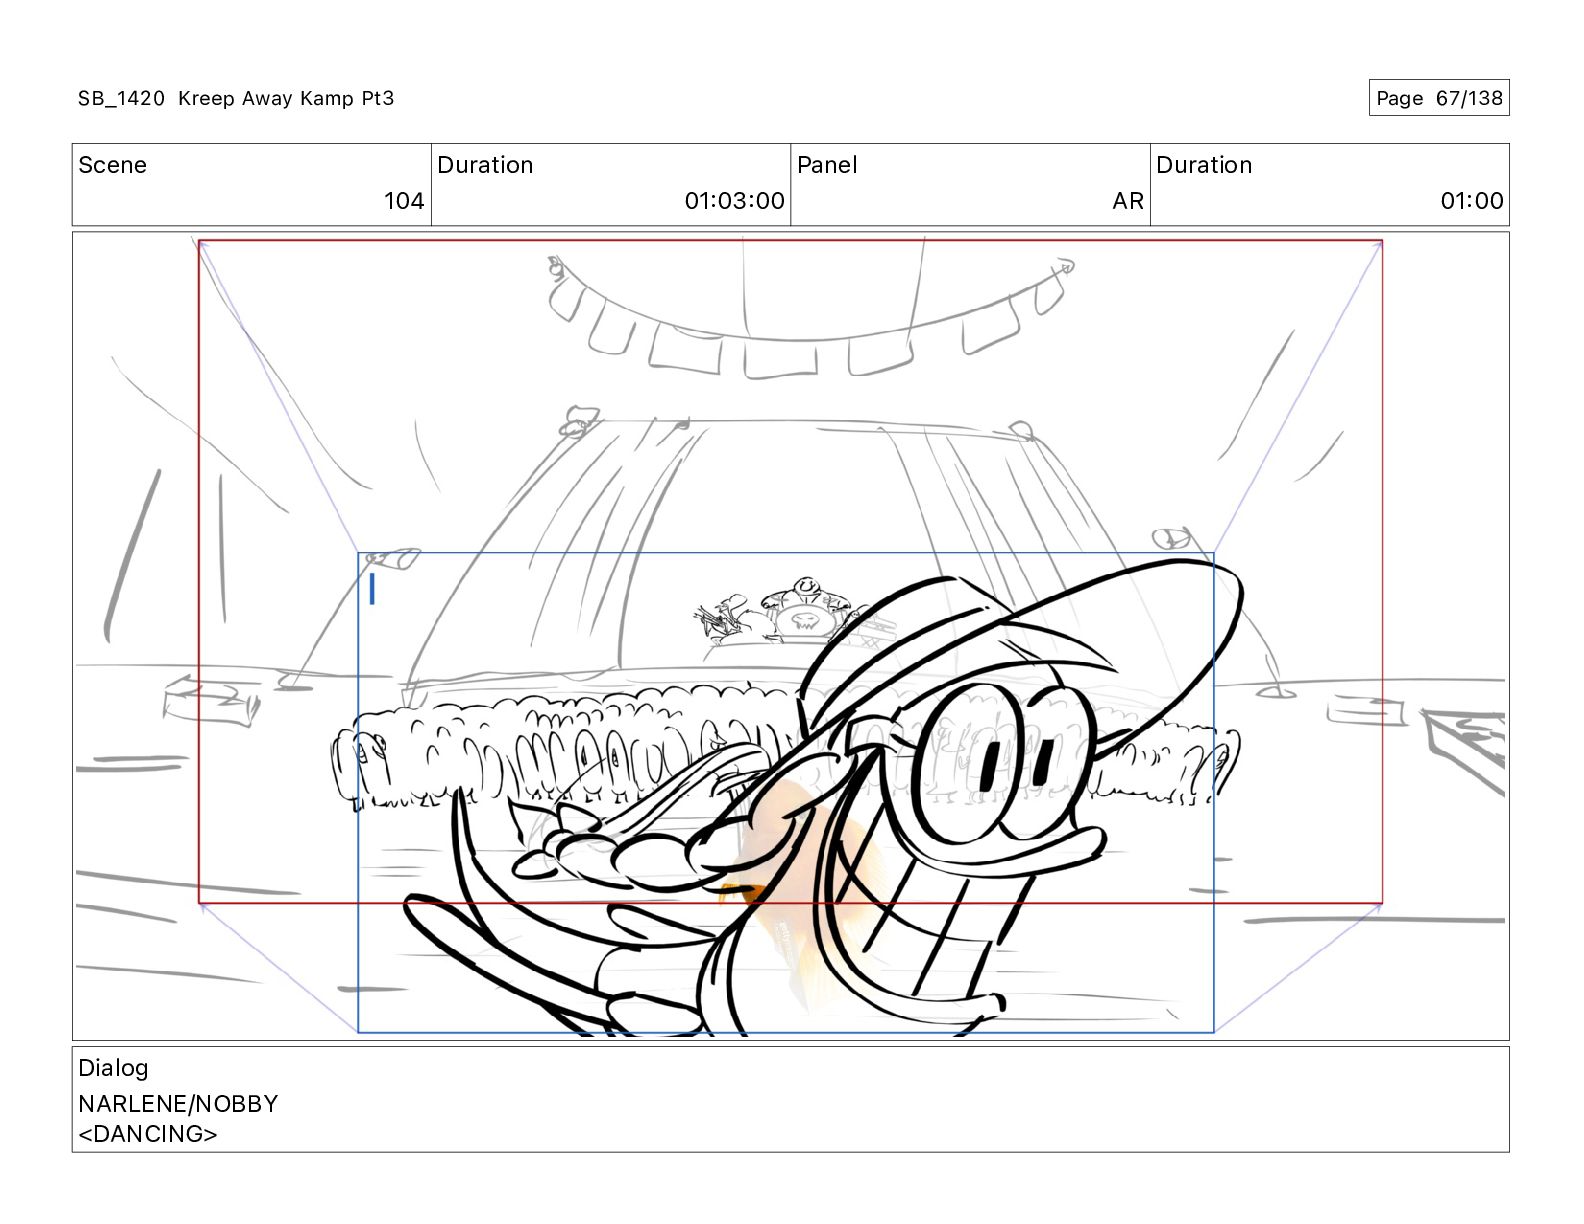Click the 'Scene' label

[x=112, y=165]
